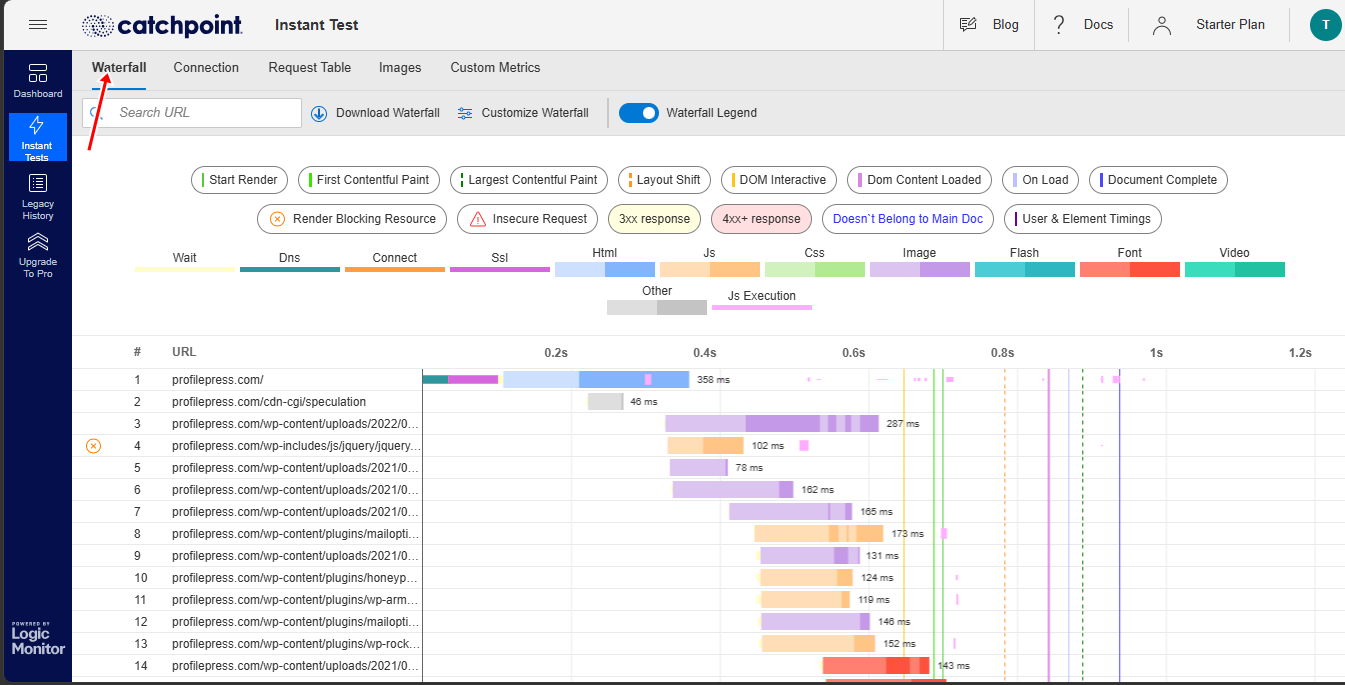Click the Catchpoint logo
This screenshot has width=1345, height=685.
[163, 25]
